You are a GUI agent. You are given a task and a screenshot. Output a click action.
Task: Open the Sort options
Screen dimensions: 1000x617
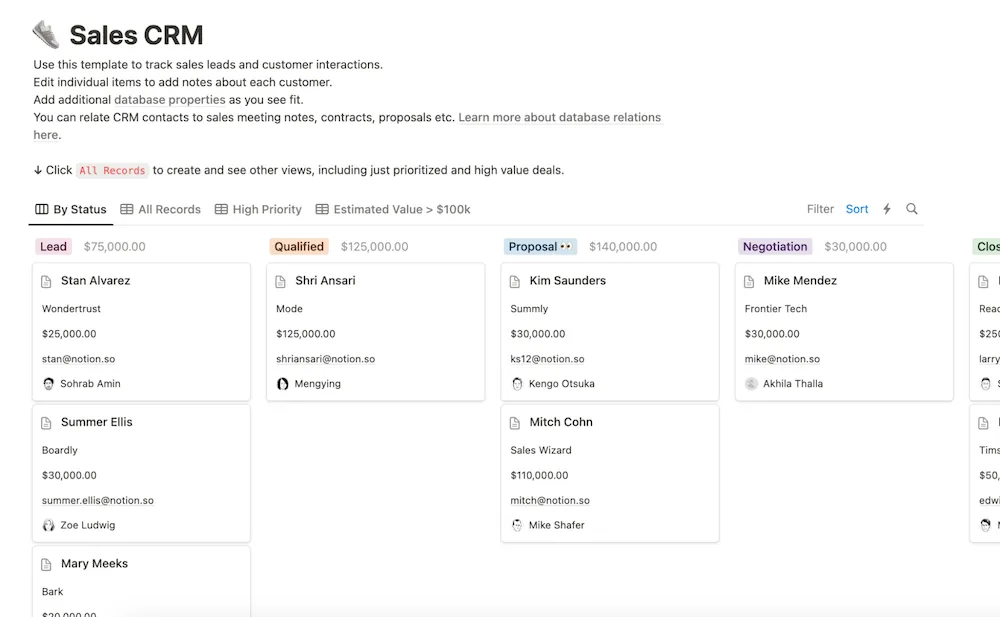[857, 209]
